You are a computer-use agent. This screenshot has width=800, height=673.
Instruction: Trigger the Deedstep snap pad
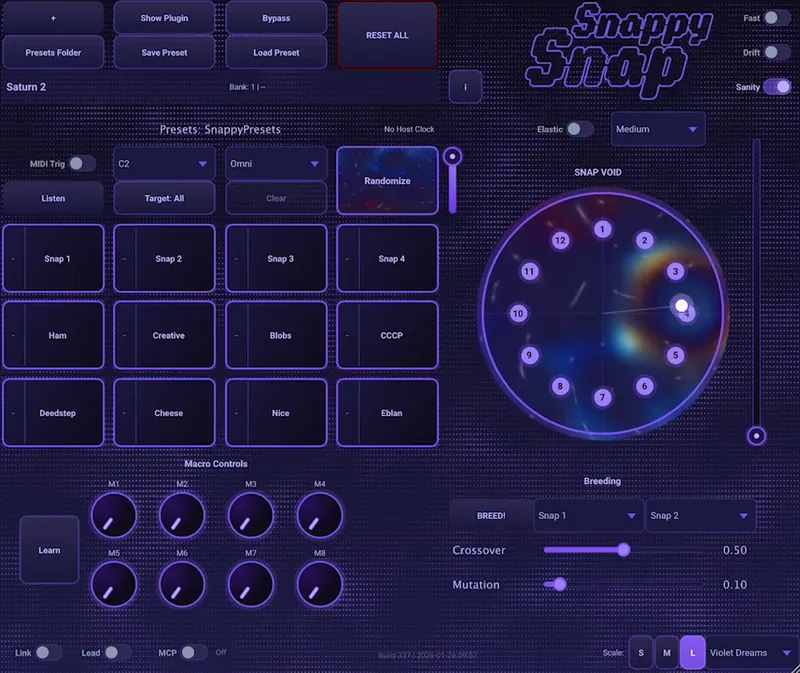[57, 413]
